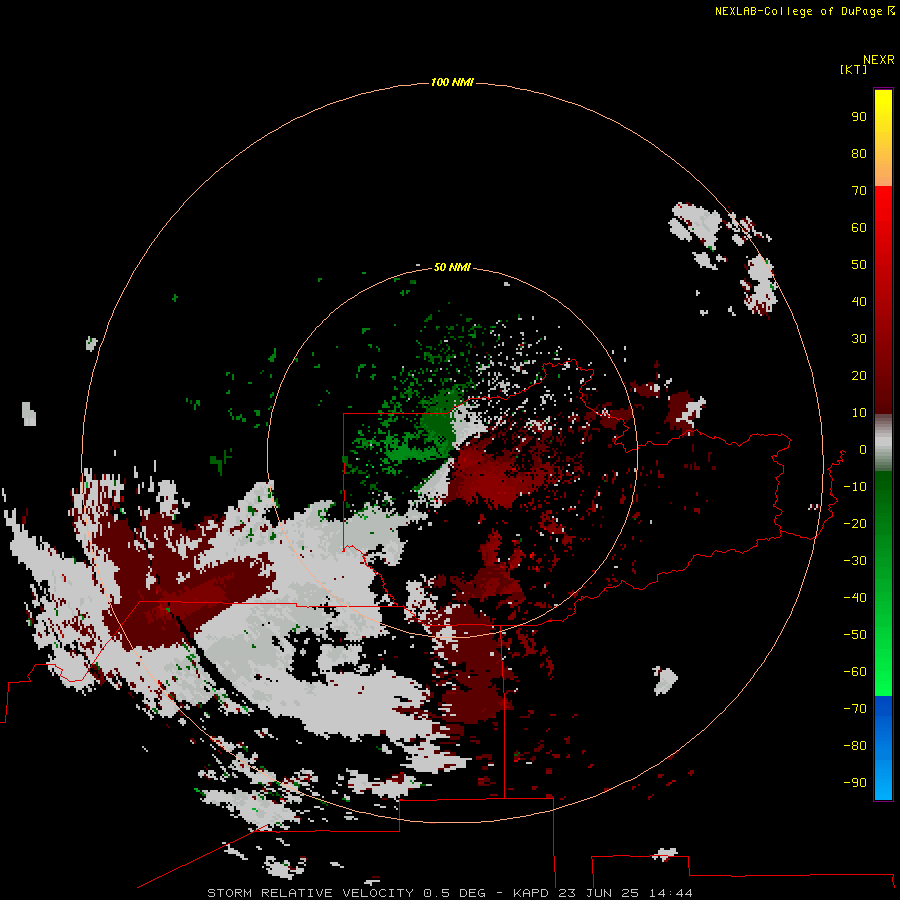Click the 0 value on velocity scale
Viewport: 900px width, 900px height.
[x=863, y=449]
